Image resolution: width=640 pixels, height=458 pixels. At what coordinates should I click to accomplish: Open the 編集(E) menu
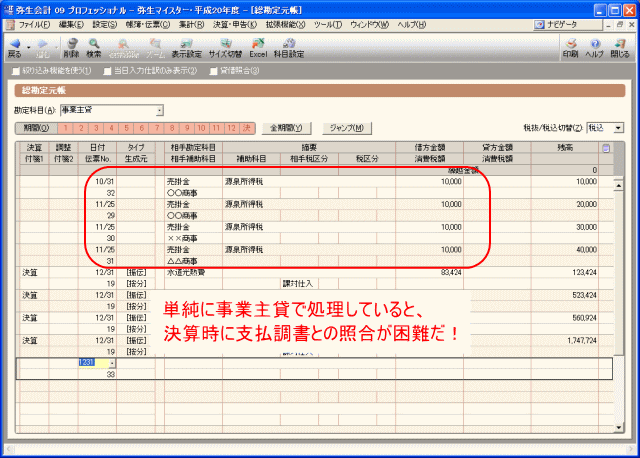coord(71,25)
